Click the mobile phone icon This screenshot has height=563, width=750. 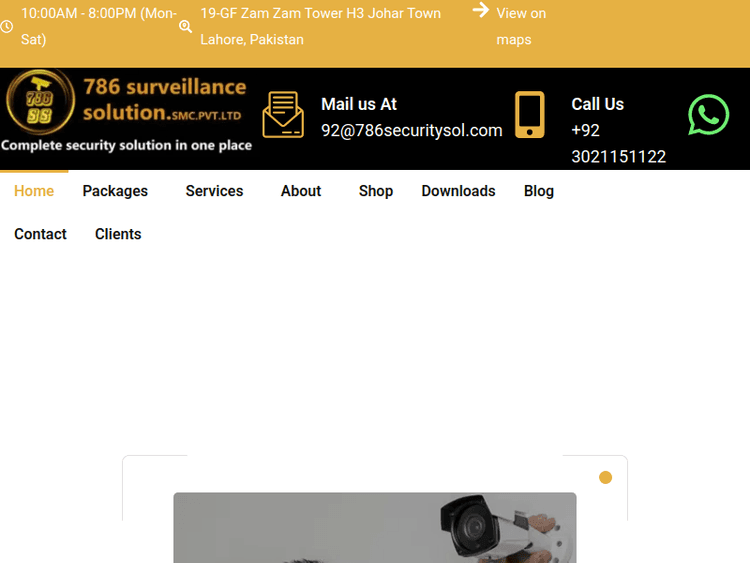[x=529, y=114]
